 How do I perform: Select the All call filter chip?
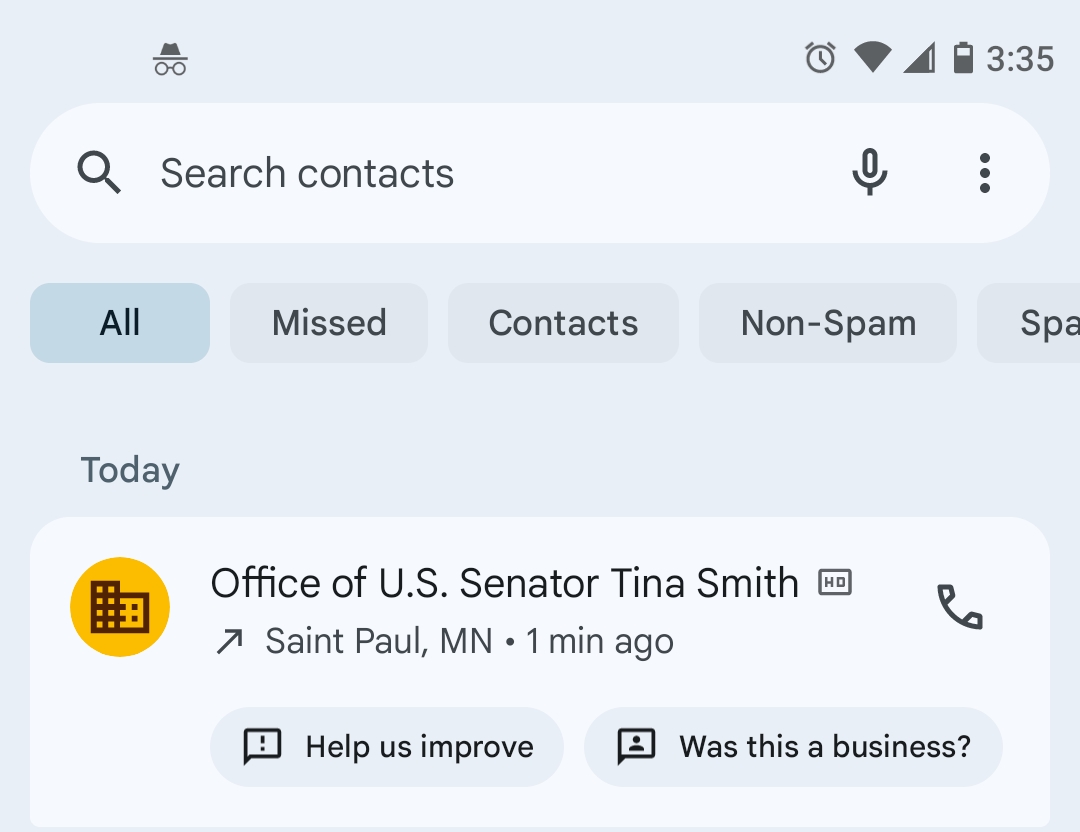(x=120, y=323)
